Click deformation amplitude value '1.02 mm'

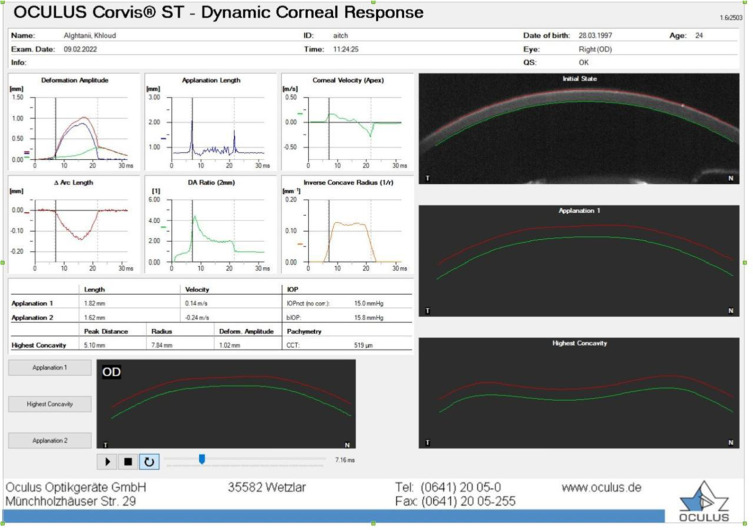(230, 345)
